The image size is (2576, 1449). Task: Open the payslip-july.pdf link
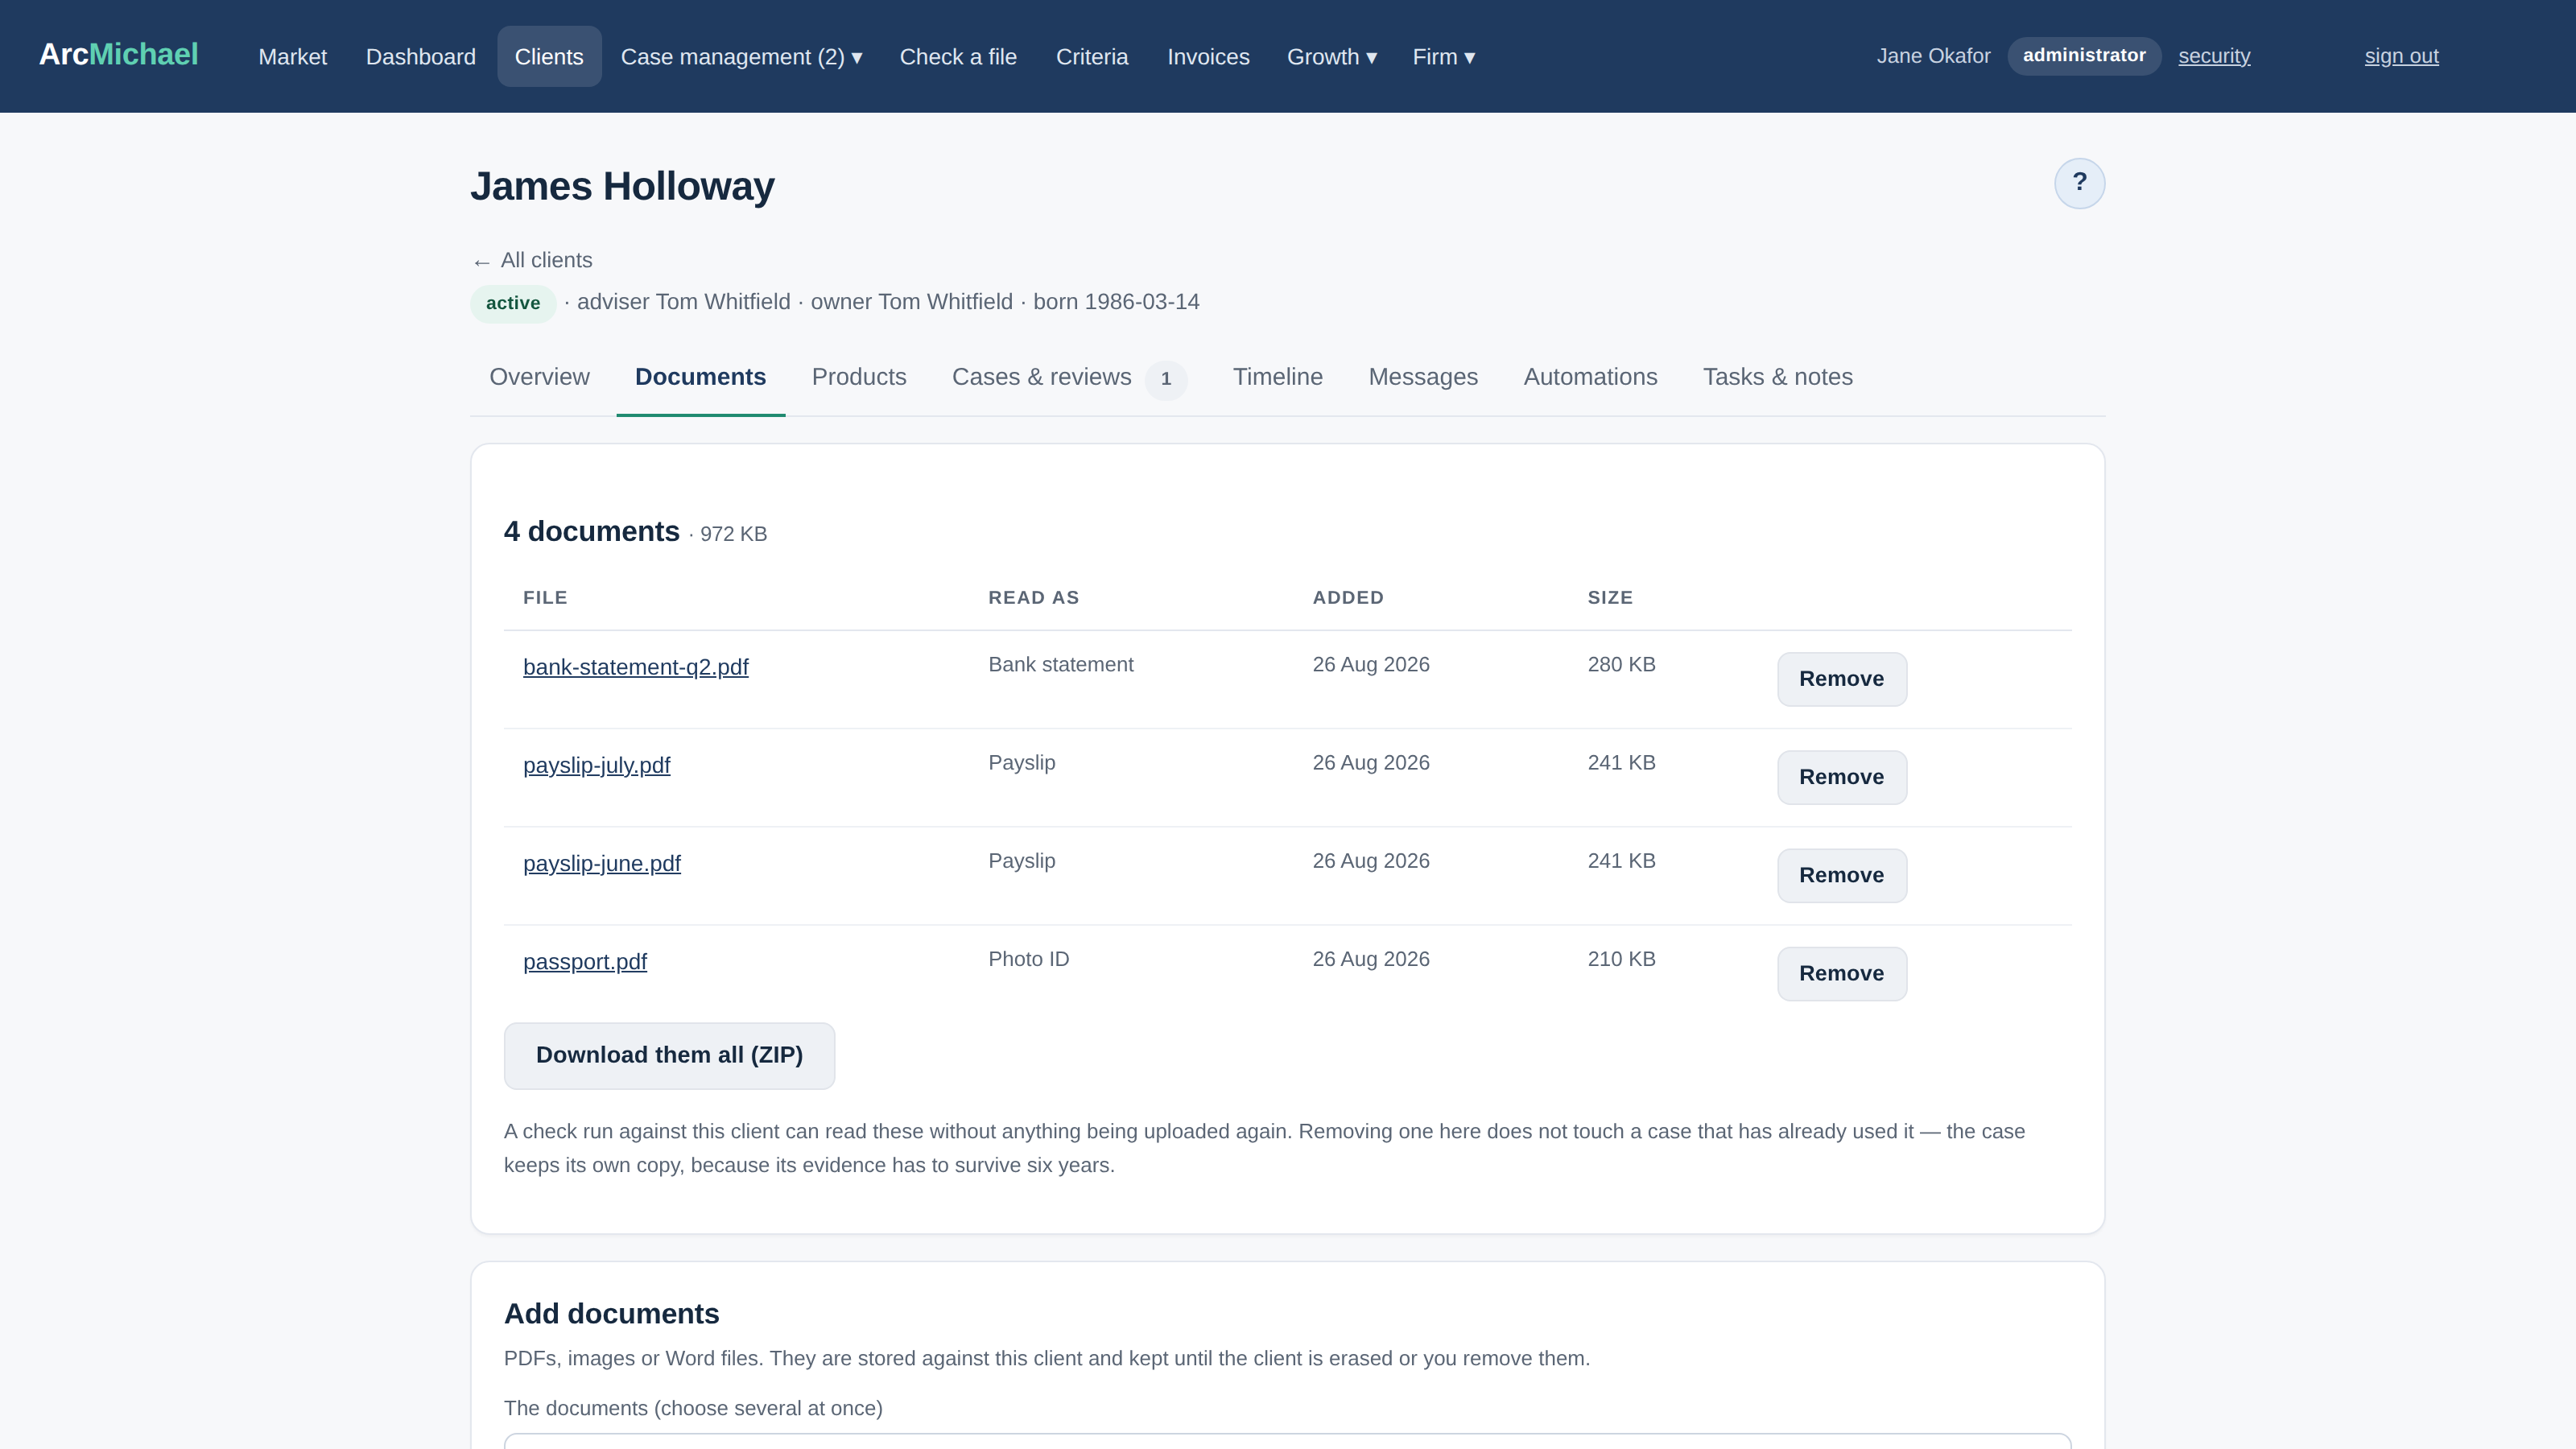[x=596, y=765]
